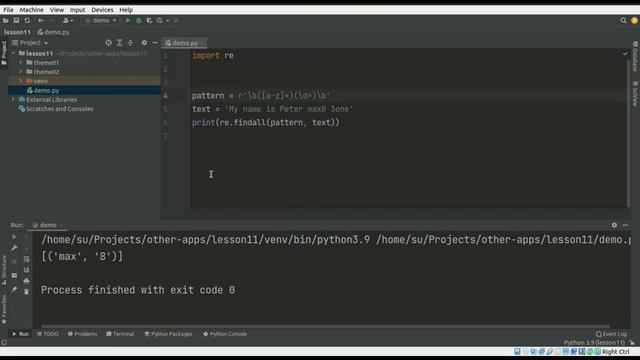Open the Help menu
The width and height of the screenshot is (640, 360).
tap(126, 10)
